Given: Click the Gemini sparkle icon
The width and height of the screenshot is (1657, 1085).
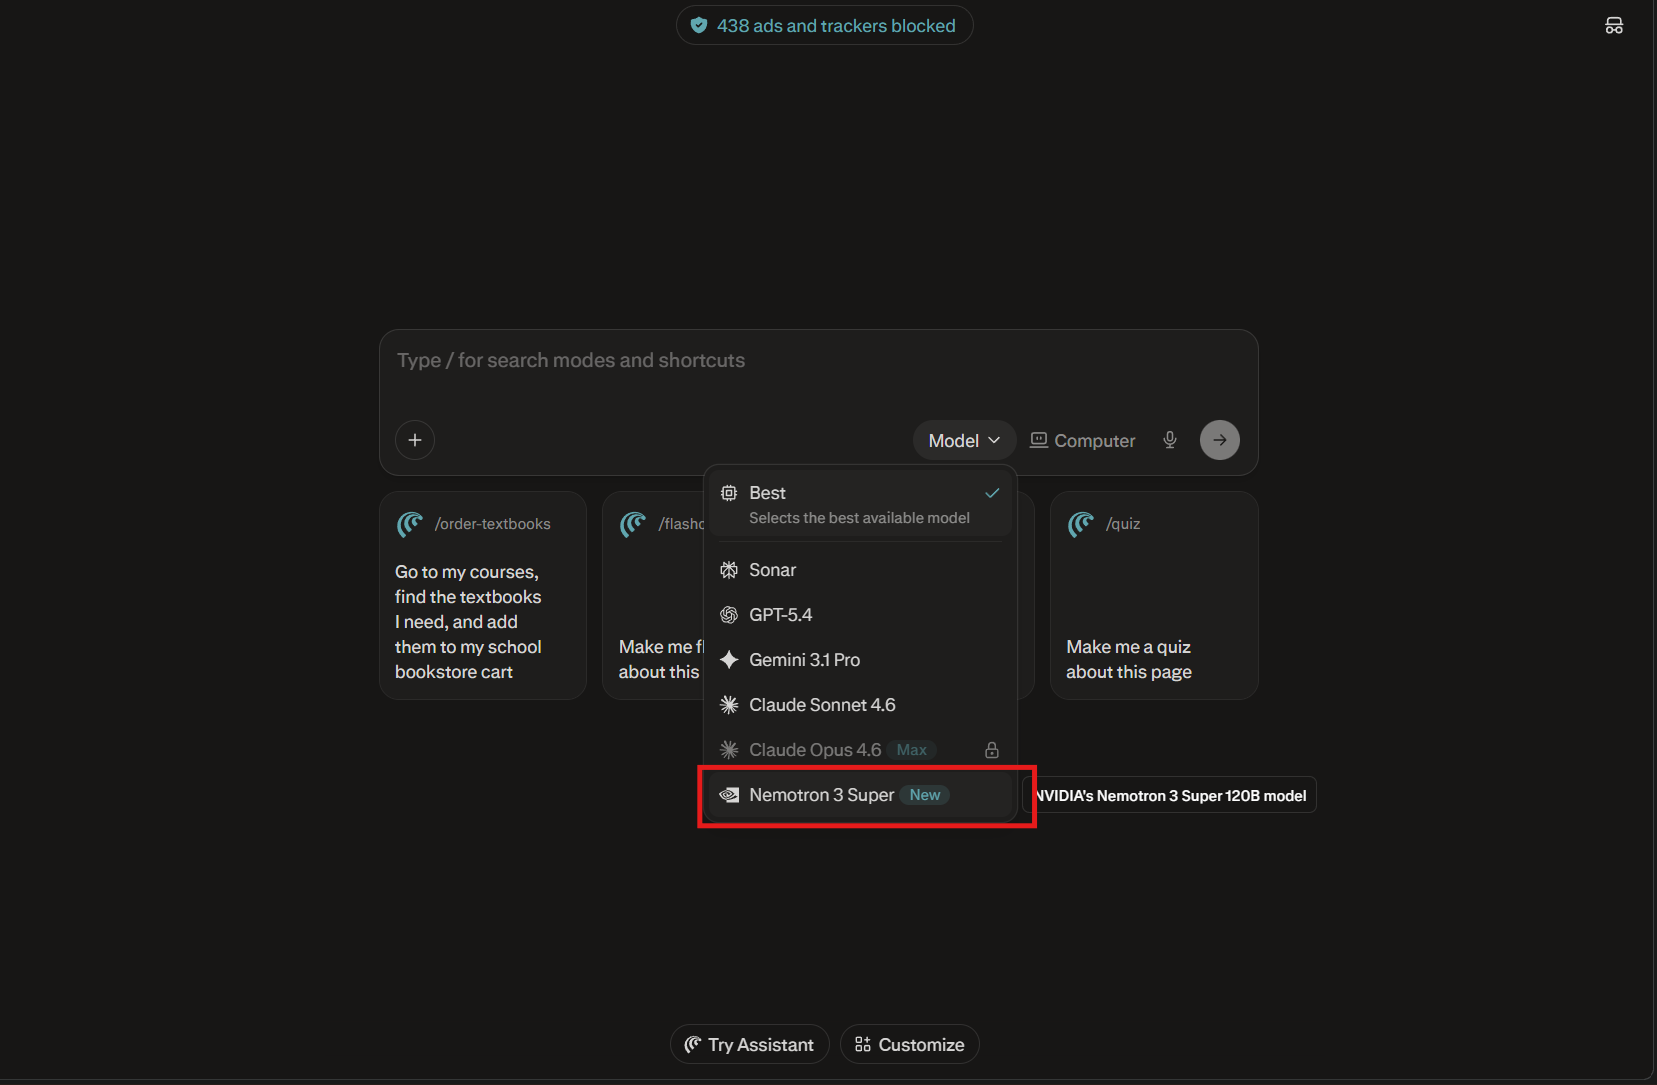Looking at the screenshot, I should [729, 660].
